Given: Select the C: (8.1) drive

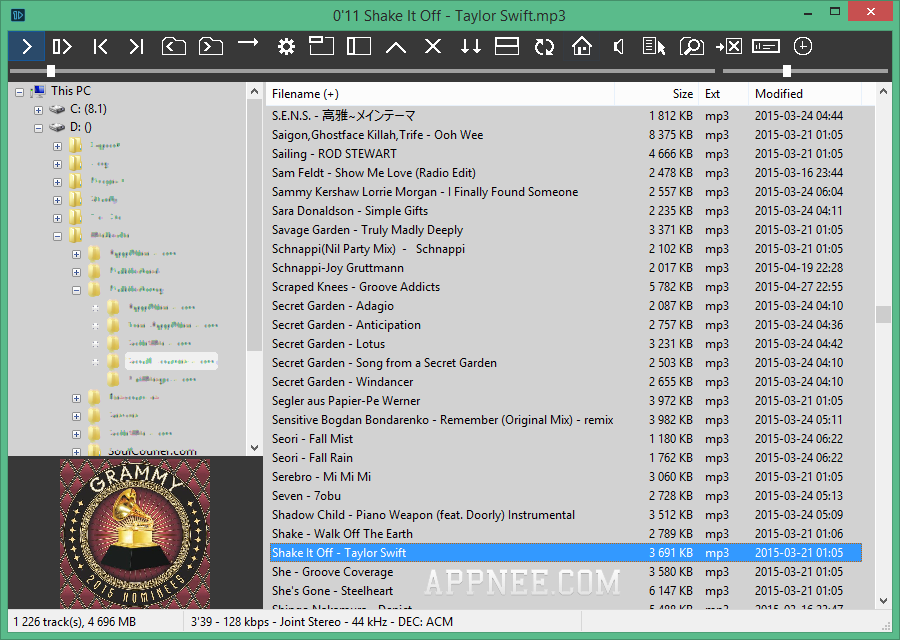Looking at the screenshot, I should [x=88, y=109].
